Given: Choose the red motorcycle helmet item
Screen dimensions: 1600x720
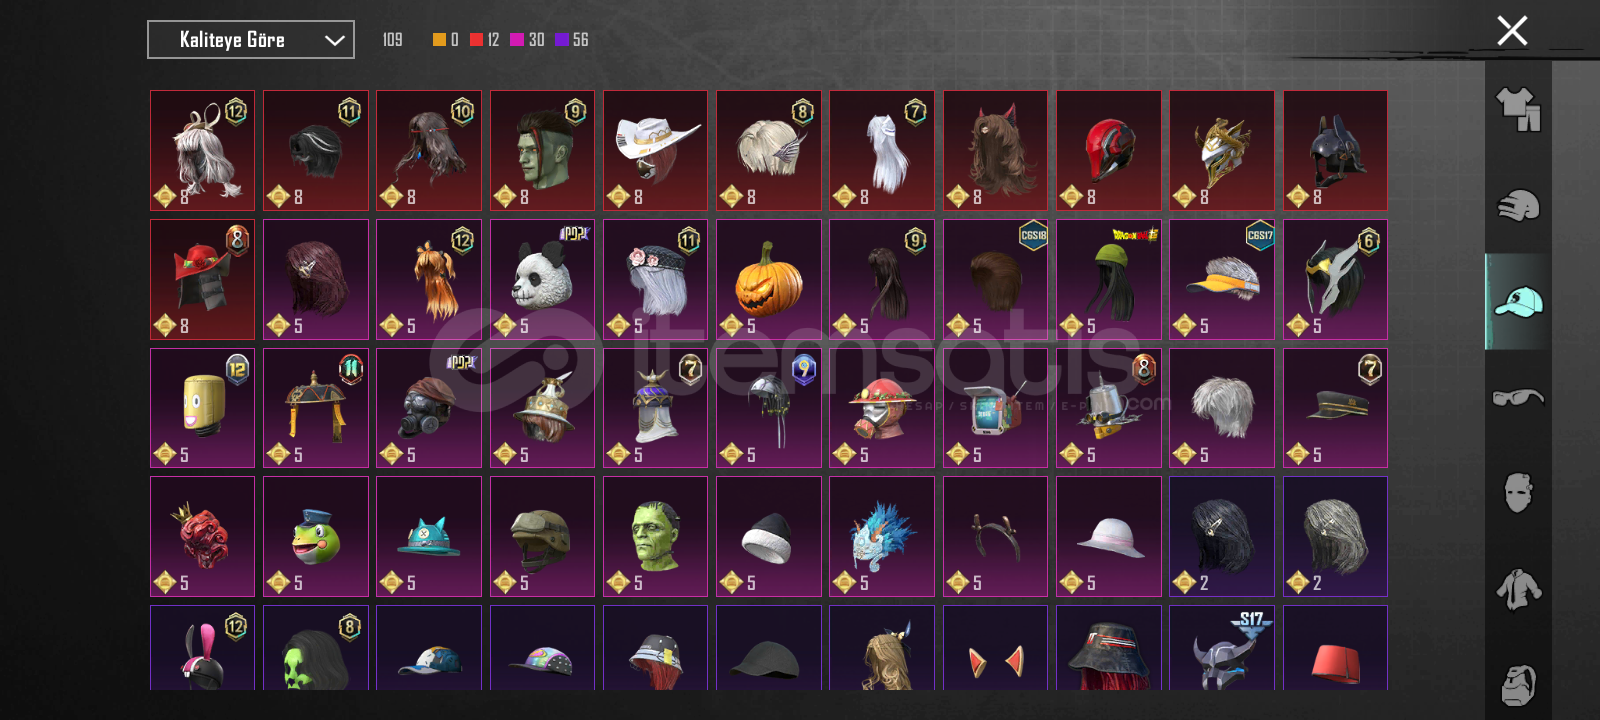Looking at the screenshot, I should tap(1109, 151).
